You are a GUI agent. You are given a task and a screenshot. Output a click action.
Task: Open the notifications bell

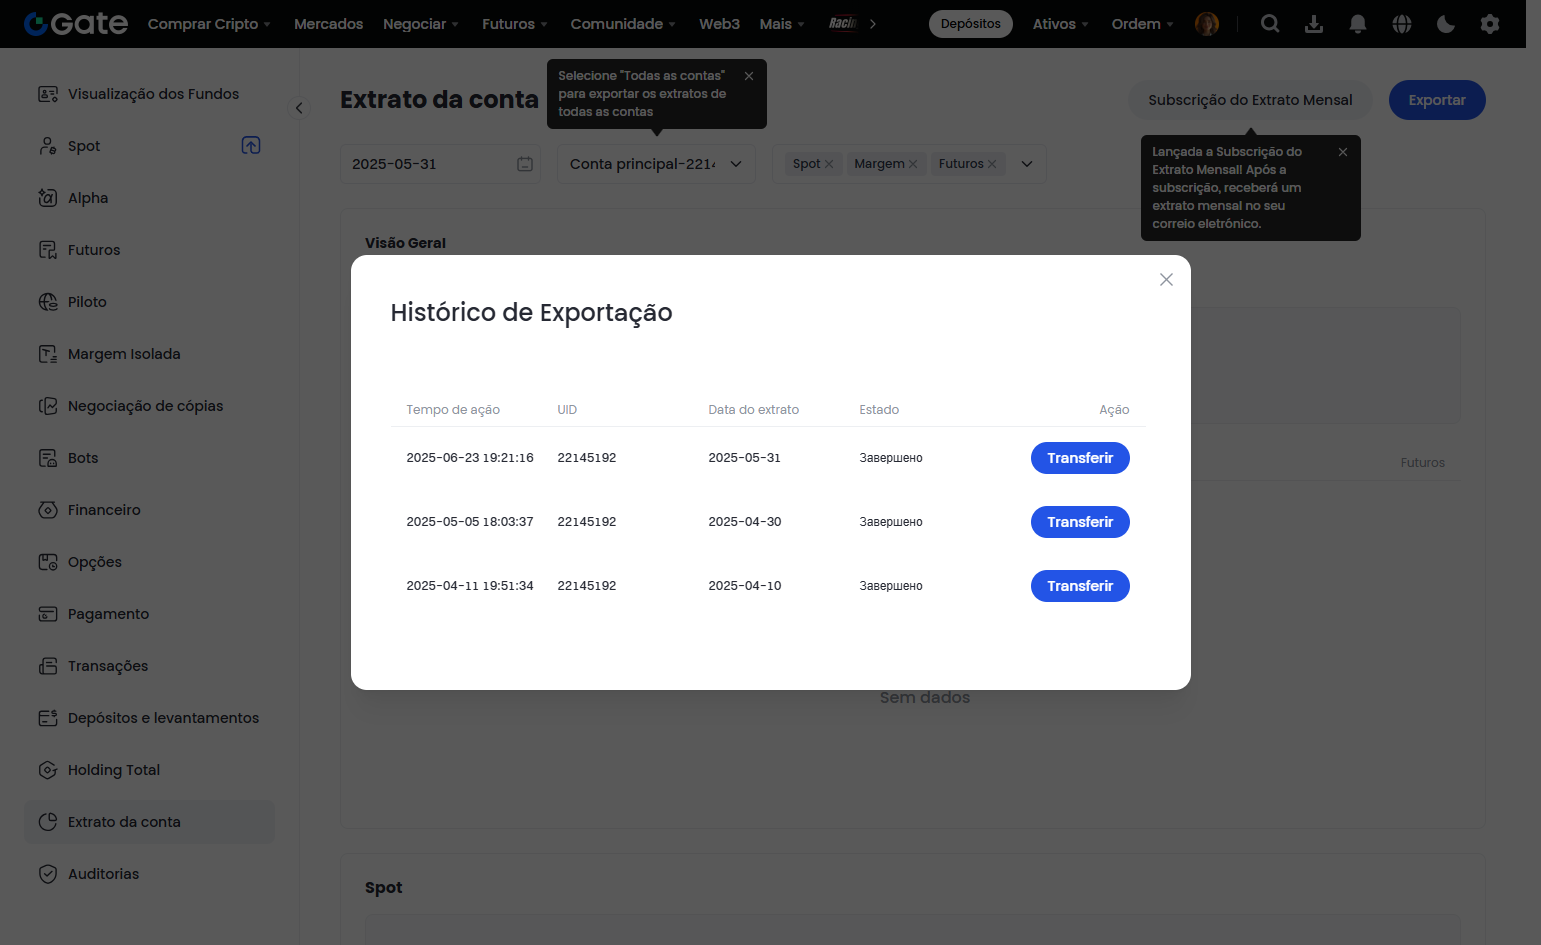(1358, 24)
